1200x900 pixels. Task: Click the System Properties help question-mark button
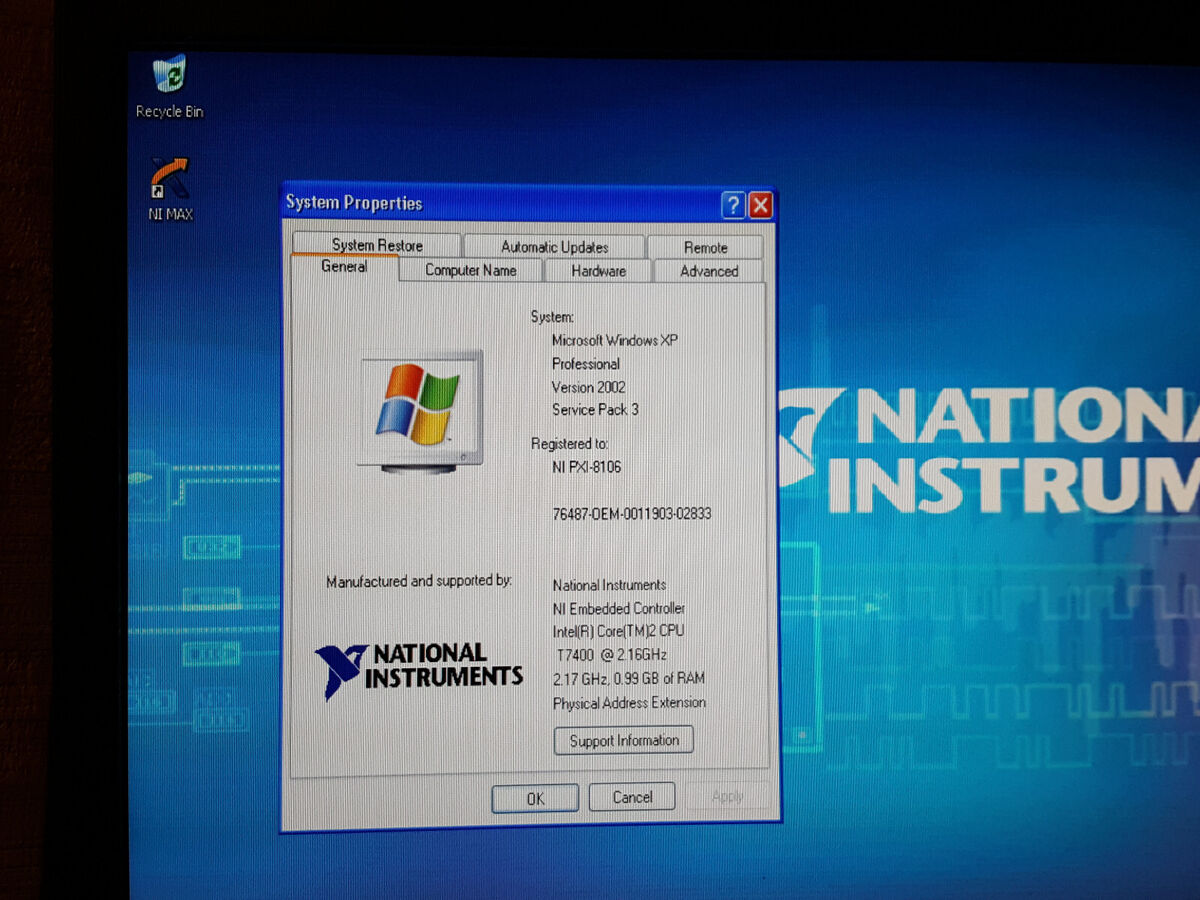pos(733,205)
